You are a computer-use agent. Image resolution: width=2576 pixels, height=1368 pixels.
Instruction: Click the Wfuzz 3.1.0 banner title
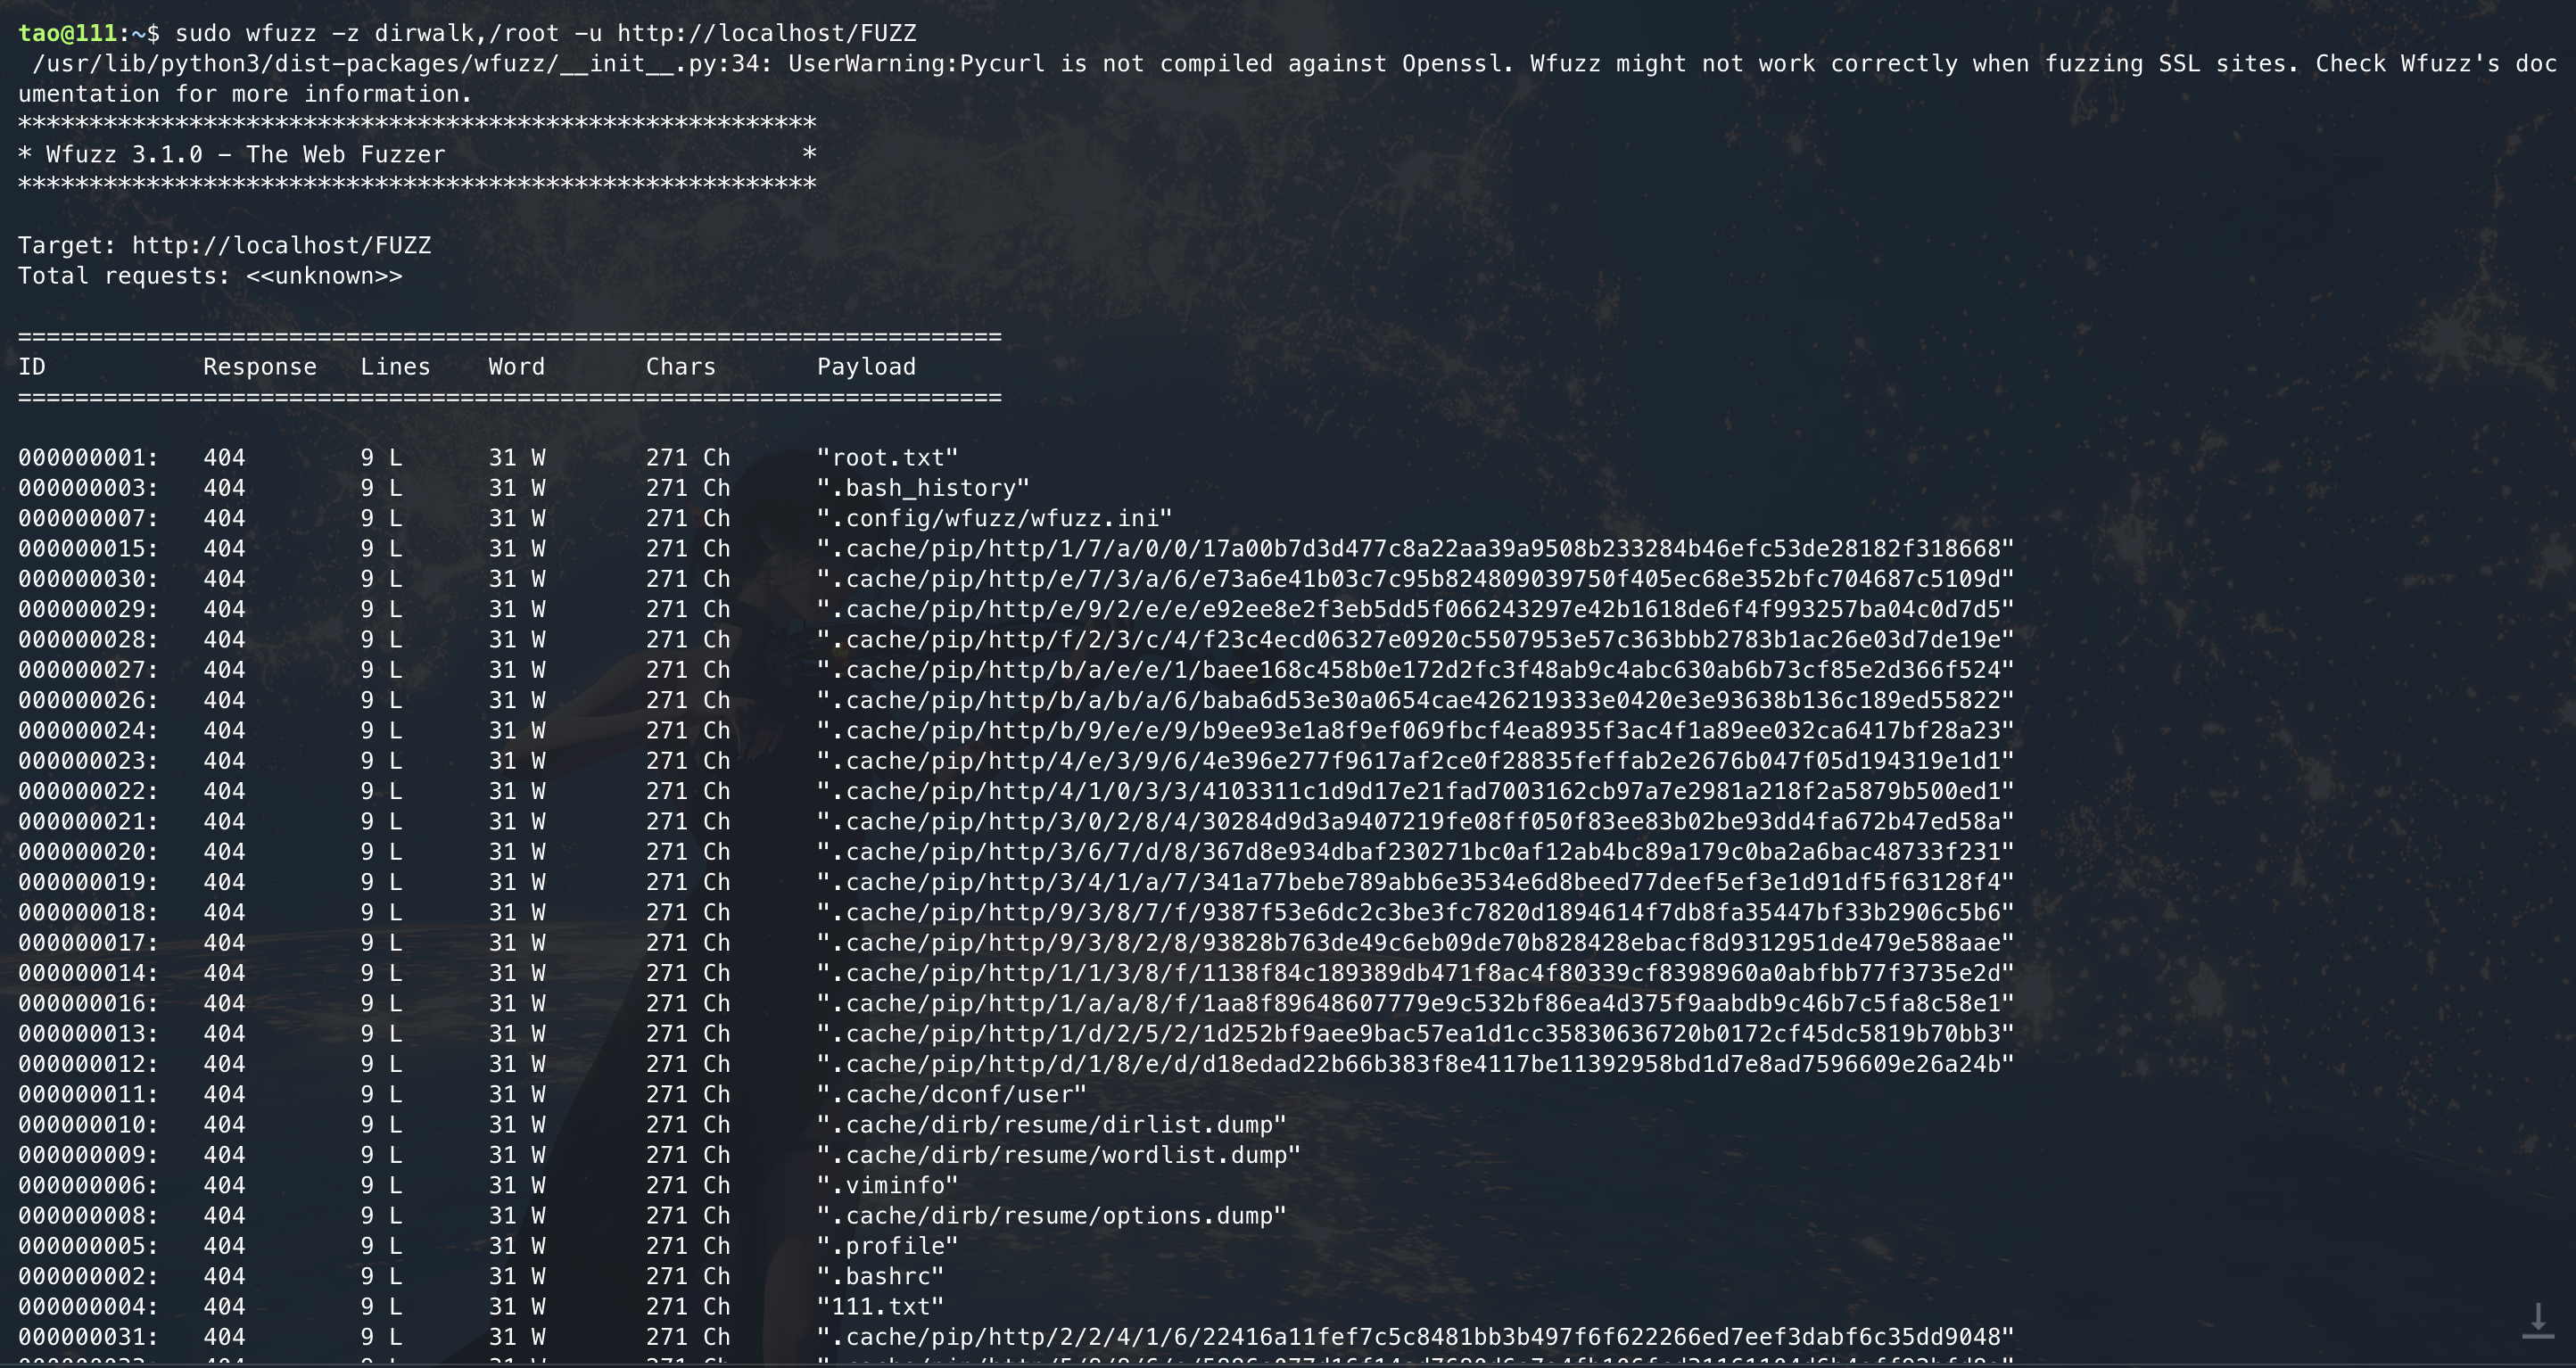tap(245, 154)
